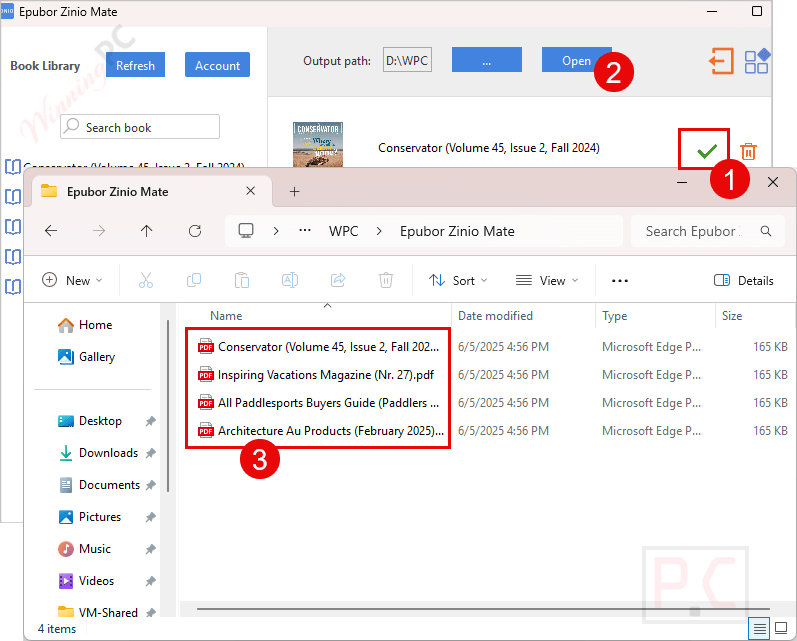Screen dimensions: 797x641
Task: Open Home in navigation pane
Action: click(x=85, y=325)
